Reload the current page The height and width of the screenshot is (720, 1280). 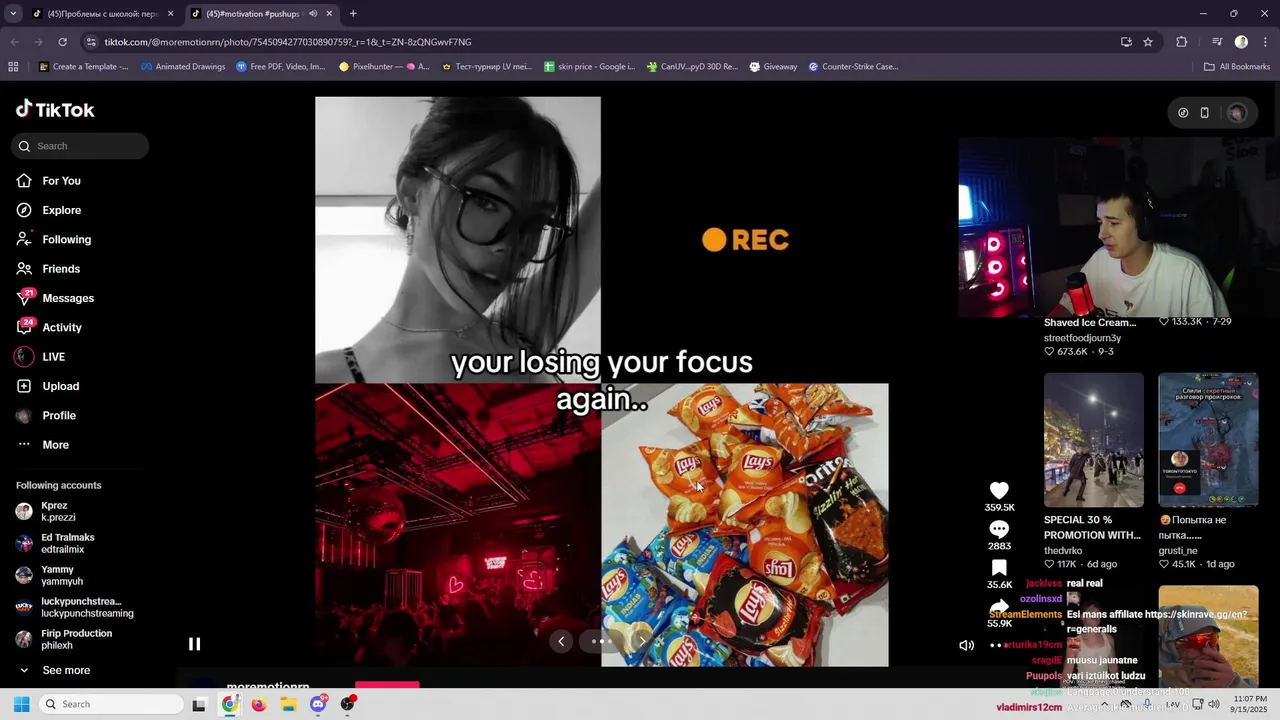[63, 42]
